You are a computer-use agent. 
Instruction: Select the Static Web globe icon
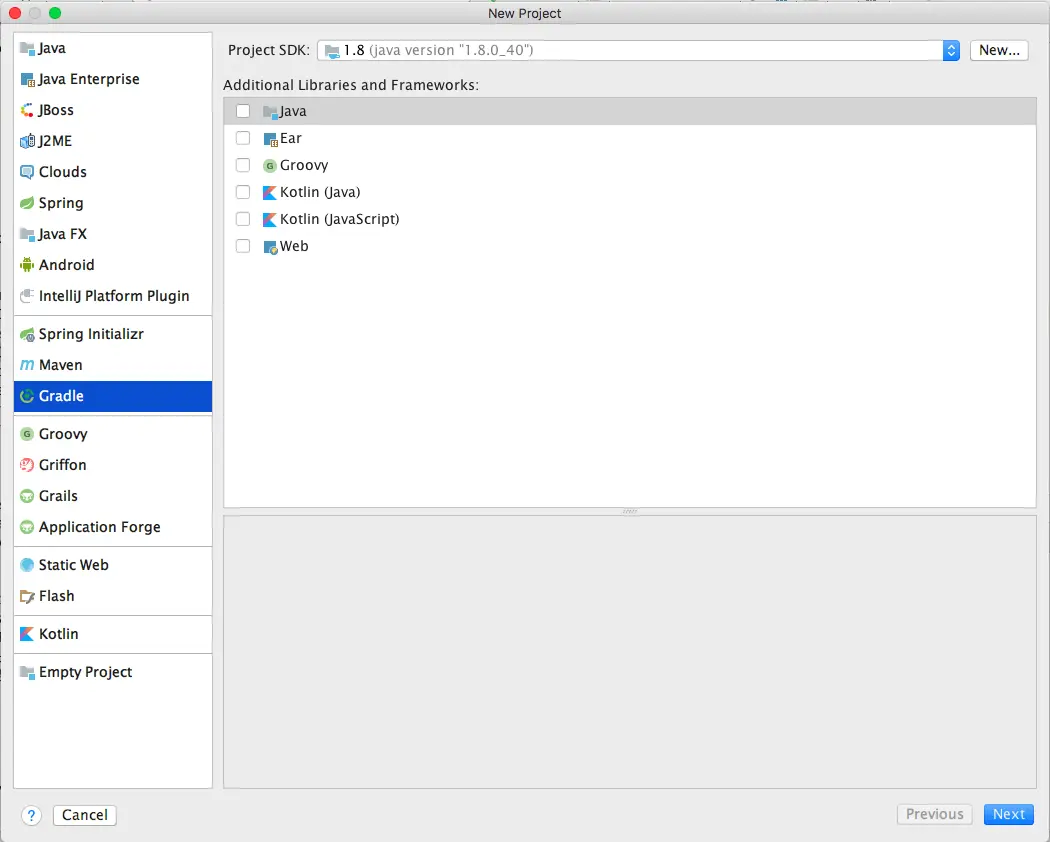[x=27, y=565]
